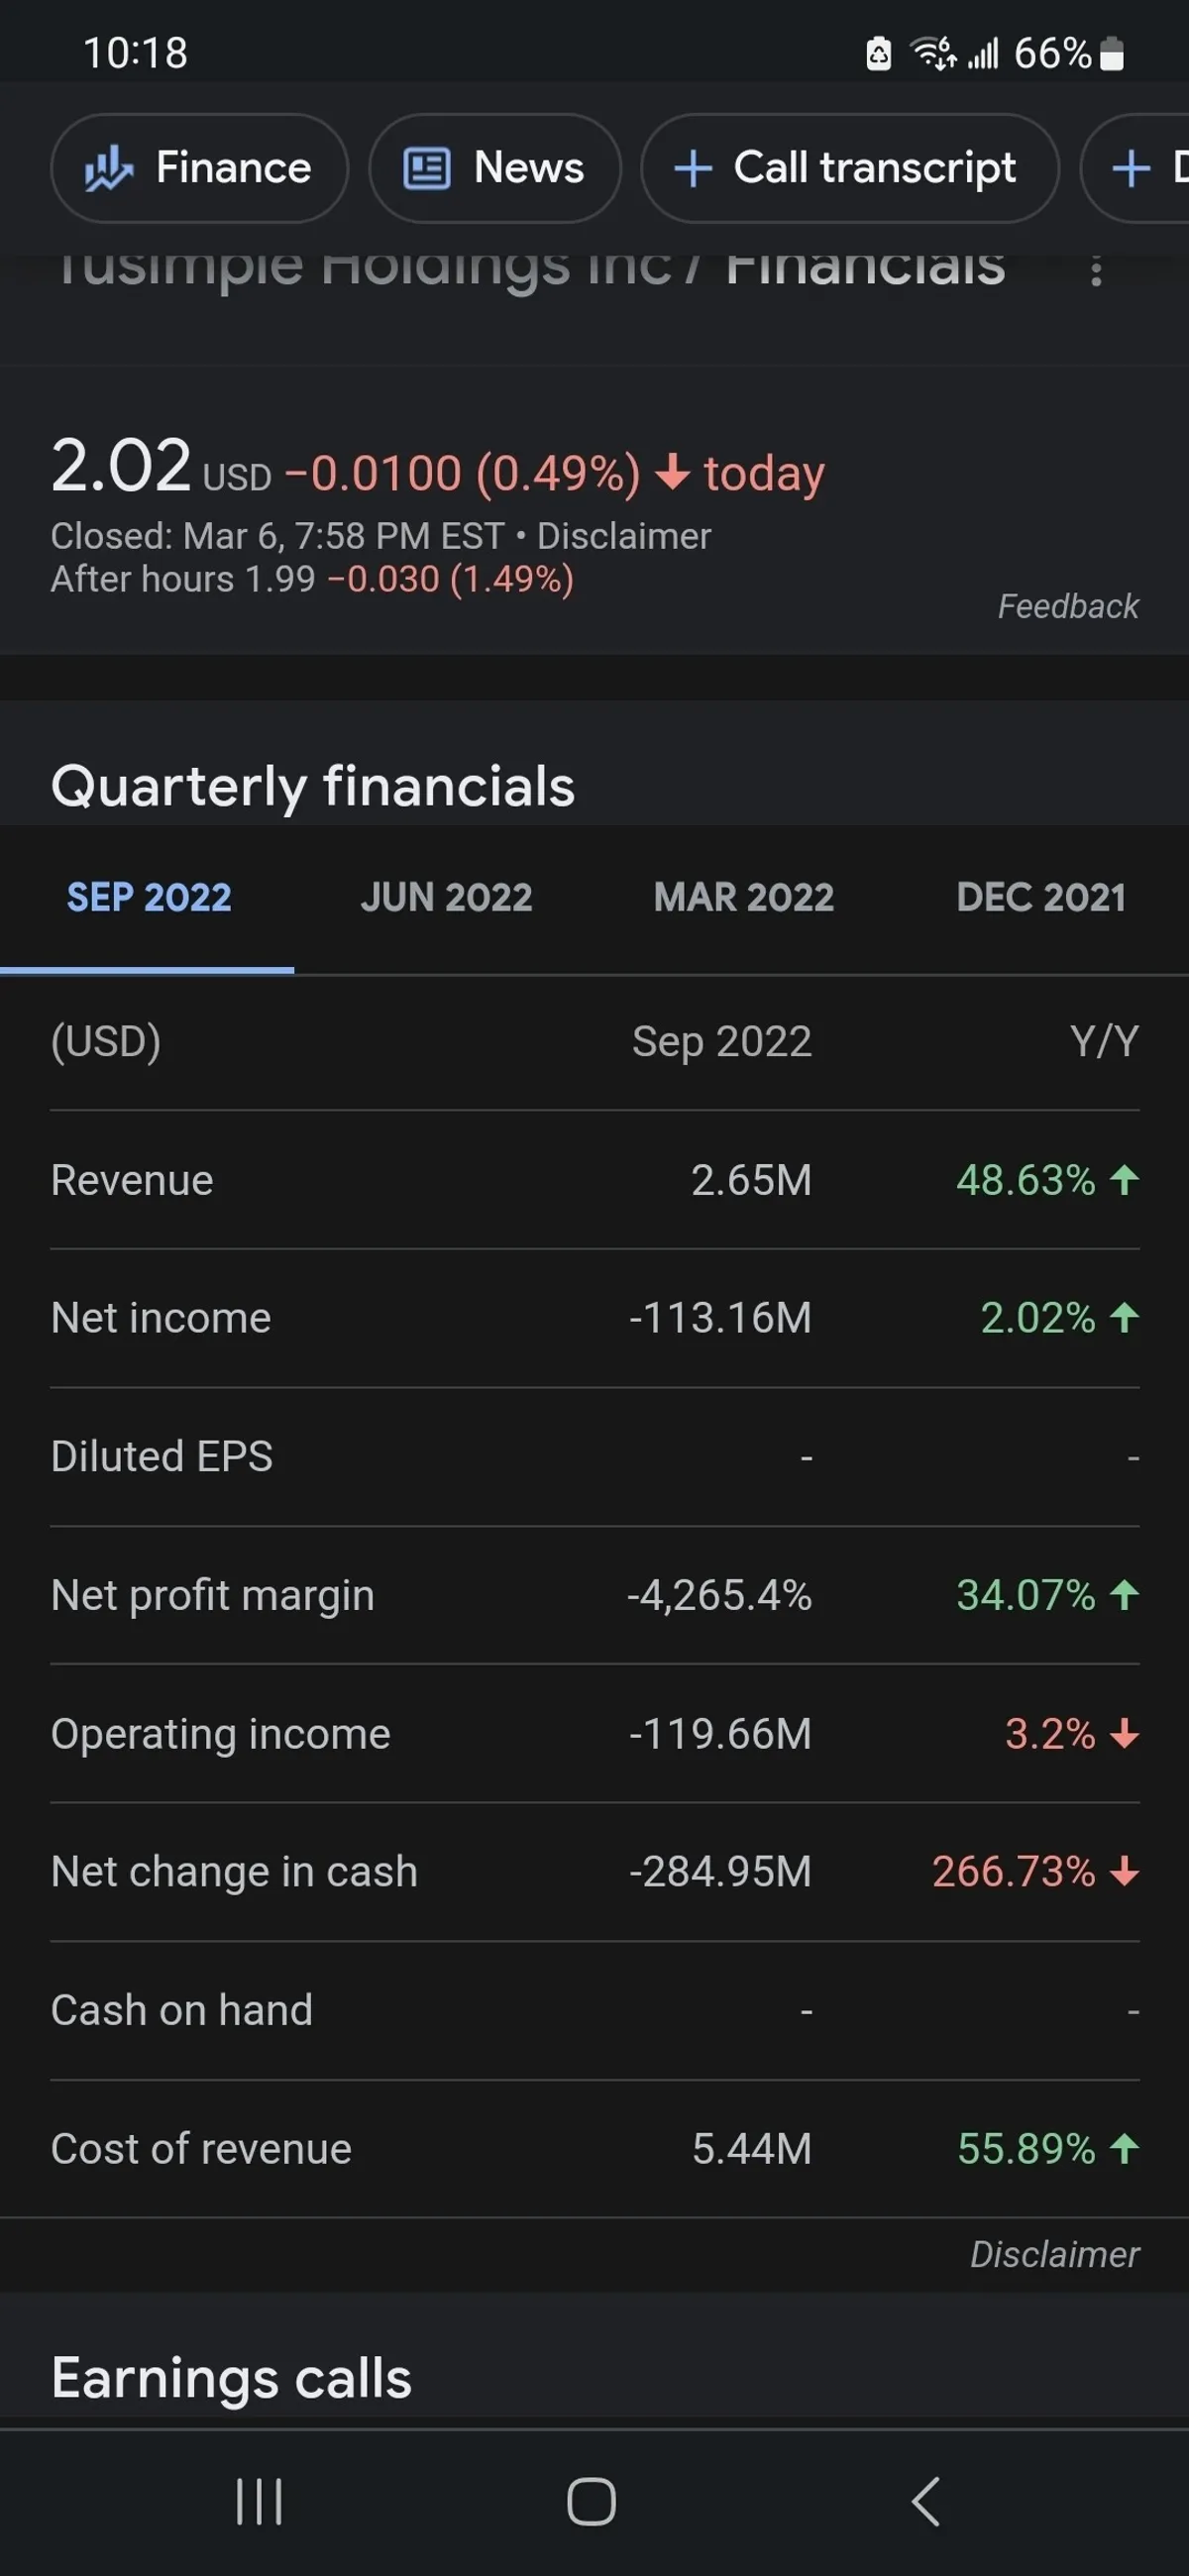Screen dimensions: 1189x2576
Task: Switch to the SEP 2022 tab
Action: point(148,897)
